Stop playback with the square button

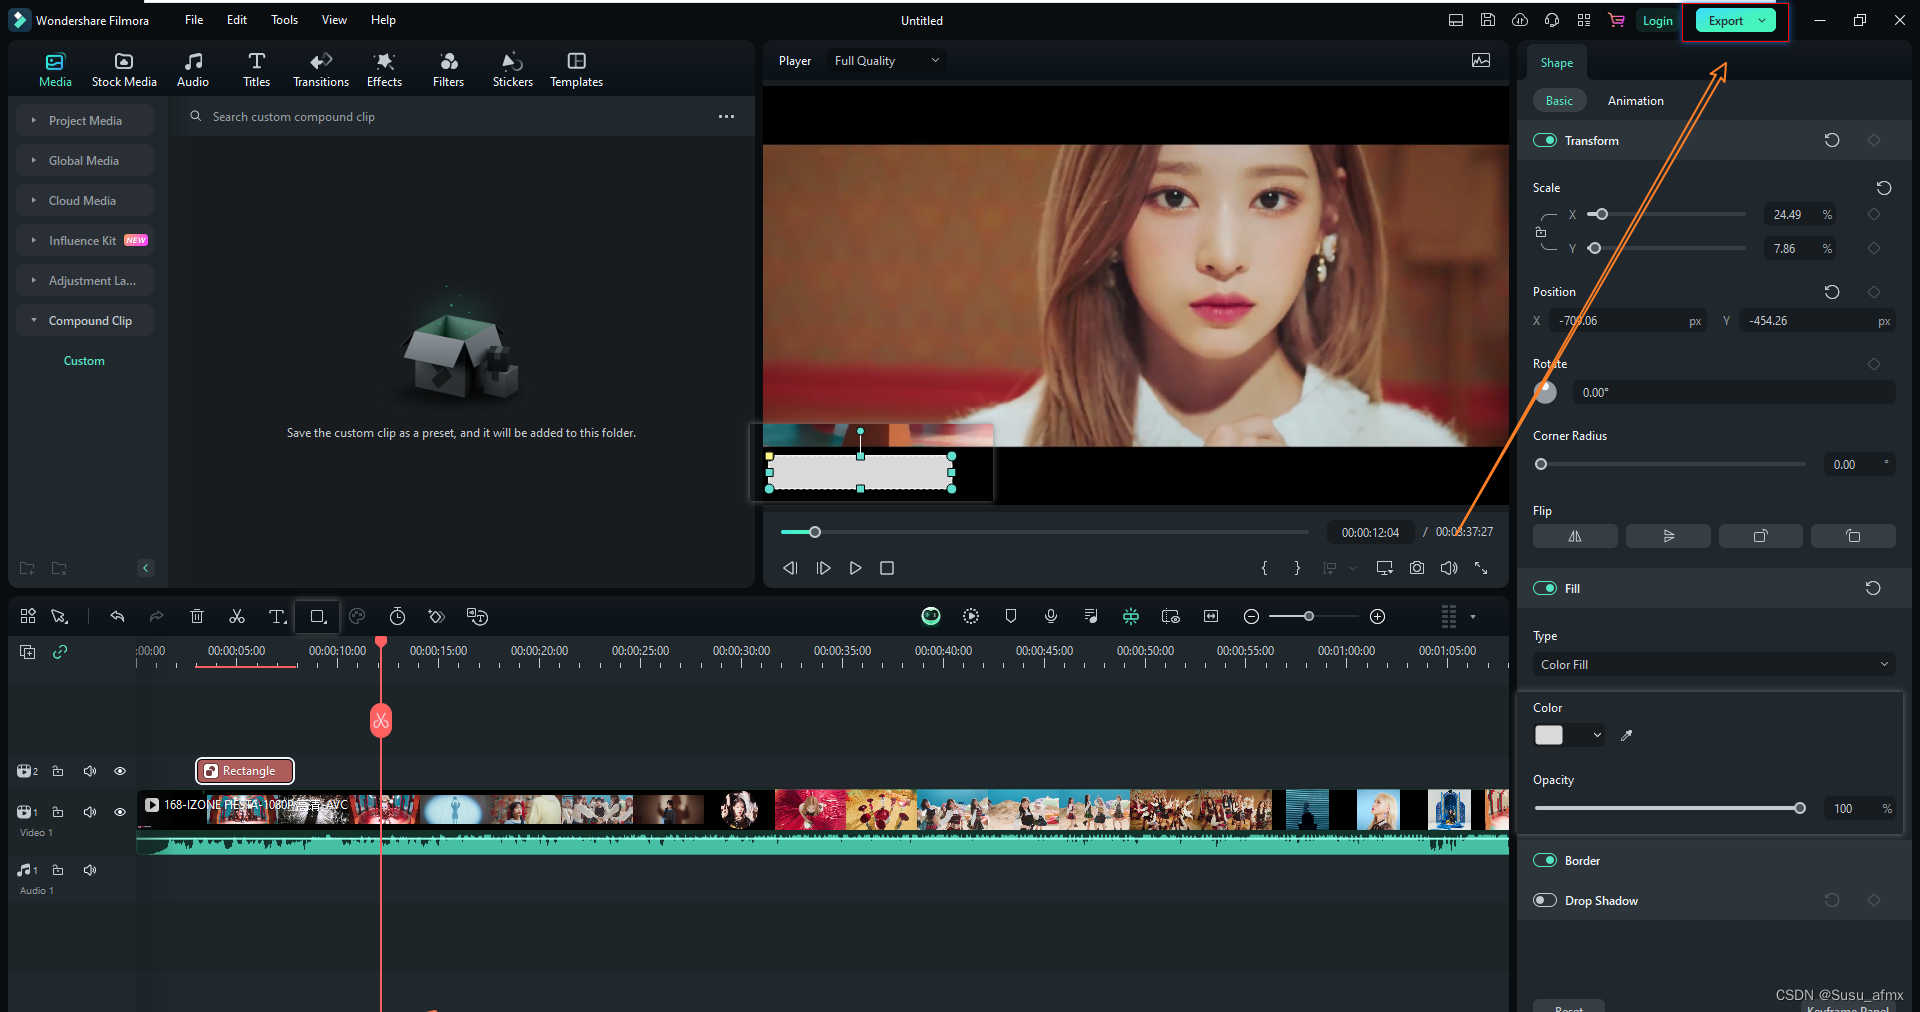[x=886, y=568]
